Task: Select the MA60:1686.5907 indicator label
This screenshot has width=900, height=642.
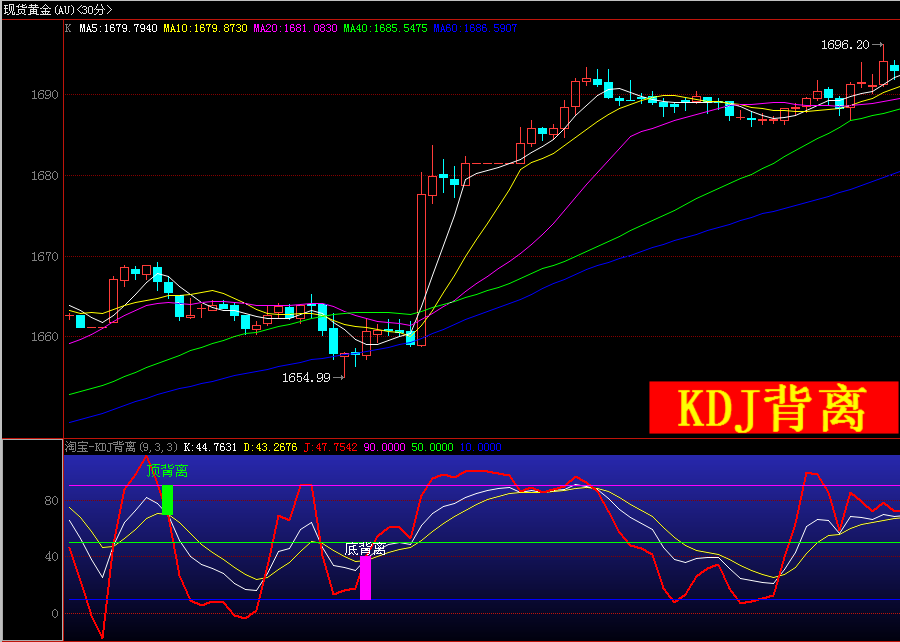Action: pyautogui.click(x=475, y=28)
